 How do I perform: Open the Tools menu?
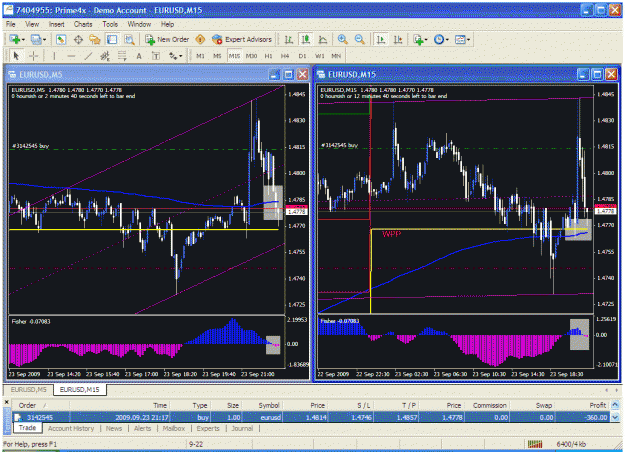(110, 24)
